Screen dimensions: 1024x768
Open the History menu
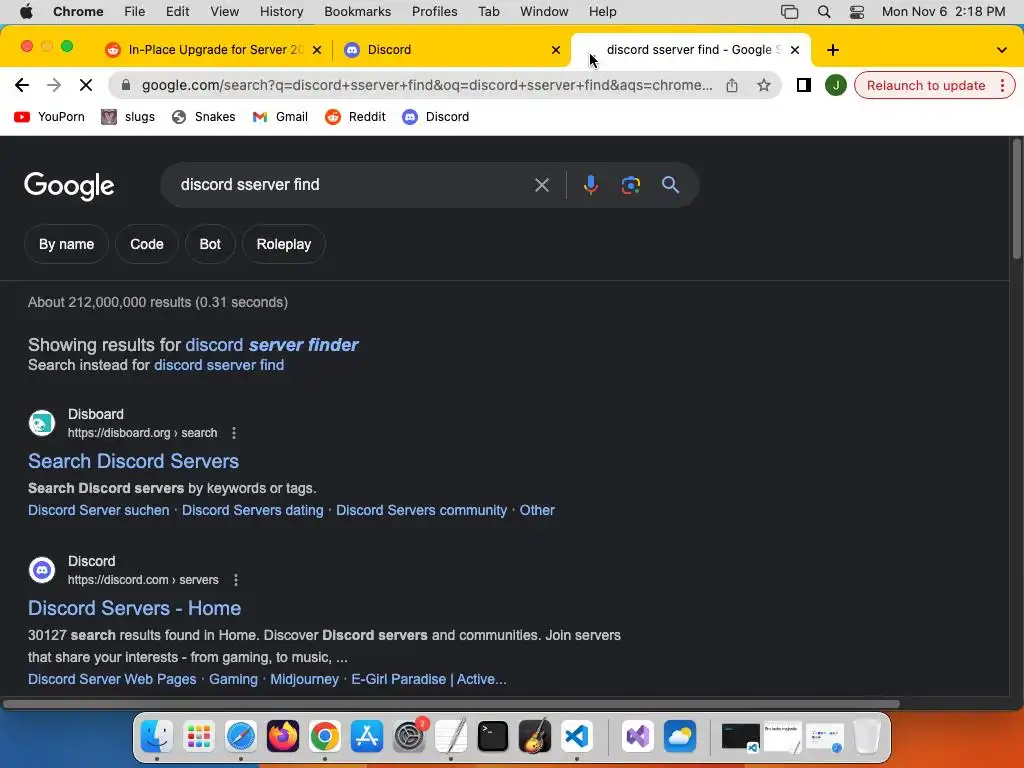click(281, 12)
